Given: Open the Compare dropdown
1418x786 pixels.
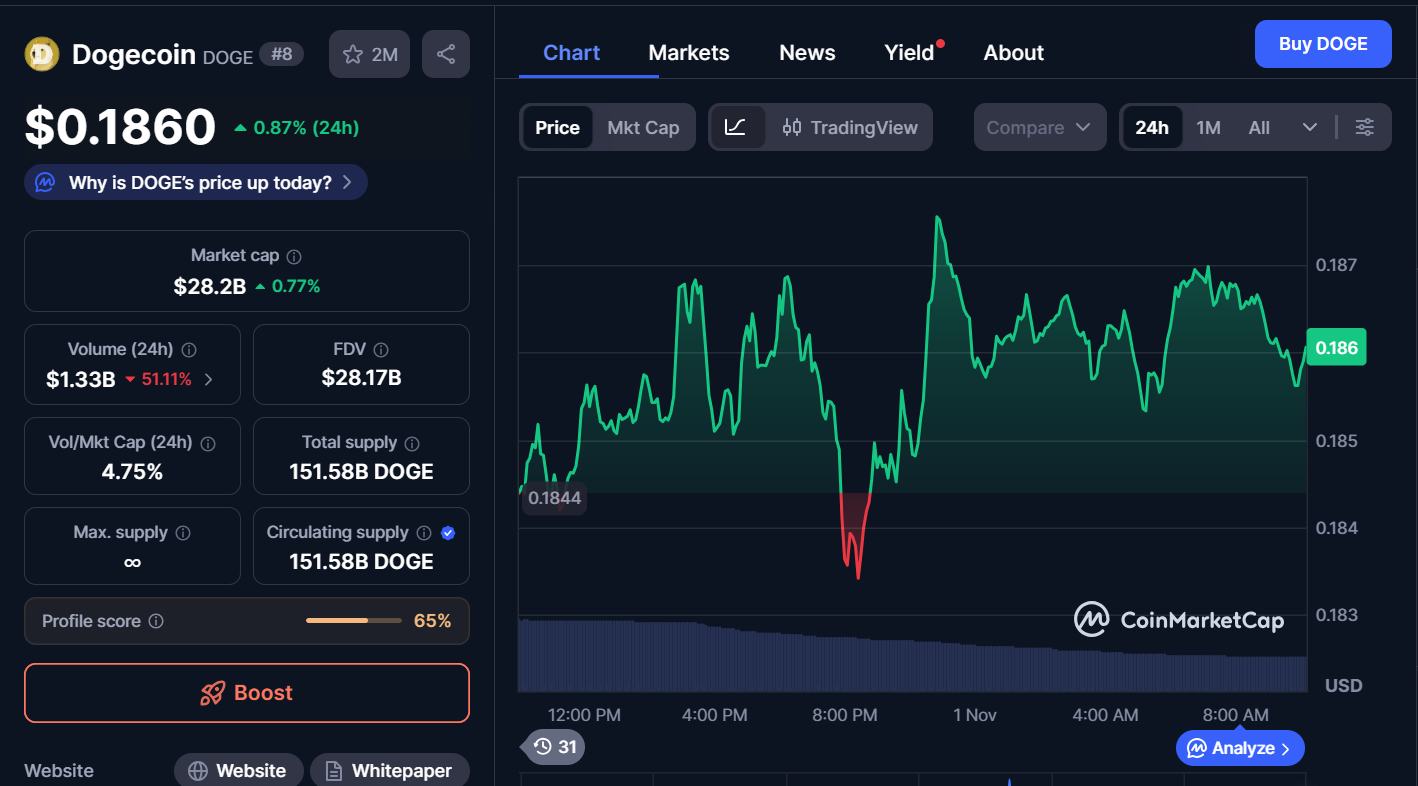Looking at the screenshot, I should pos(1039,127).
